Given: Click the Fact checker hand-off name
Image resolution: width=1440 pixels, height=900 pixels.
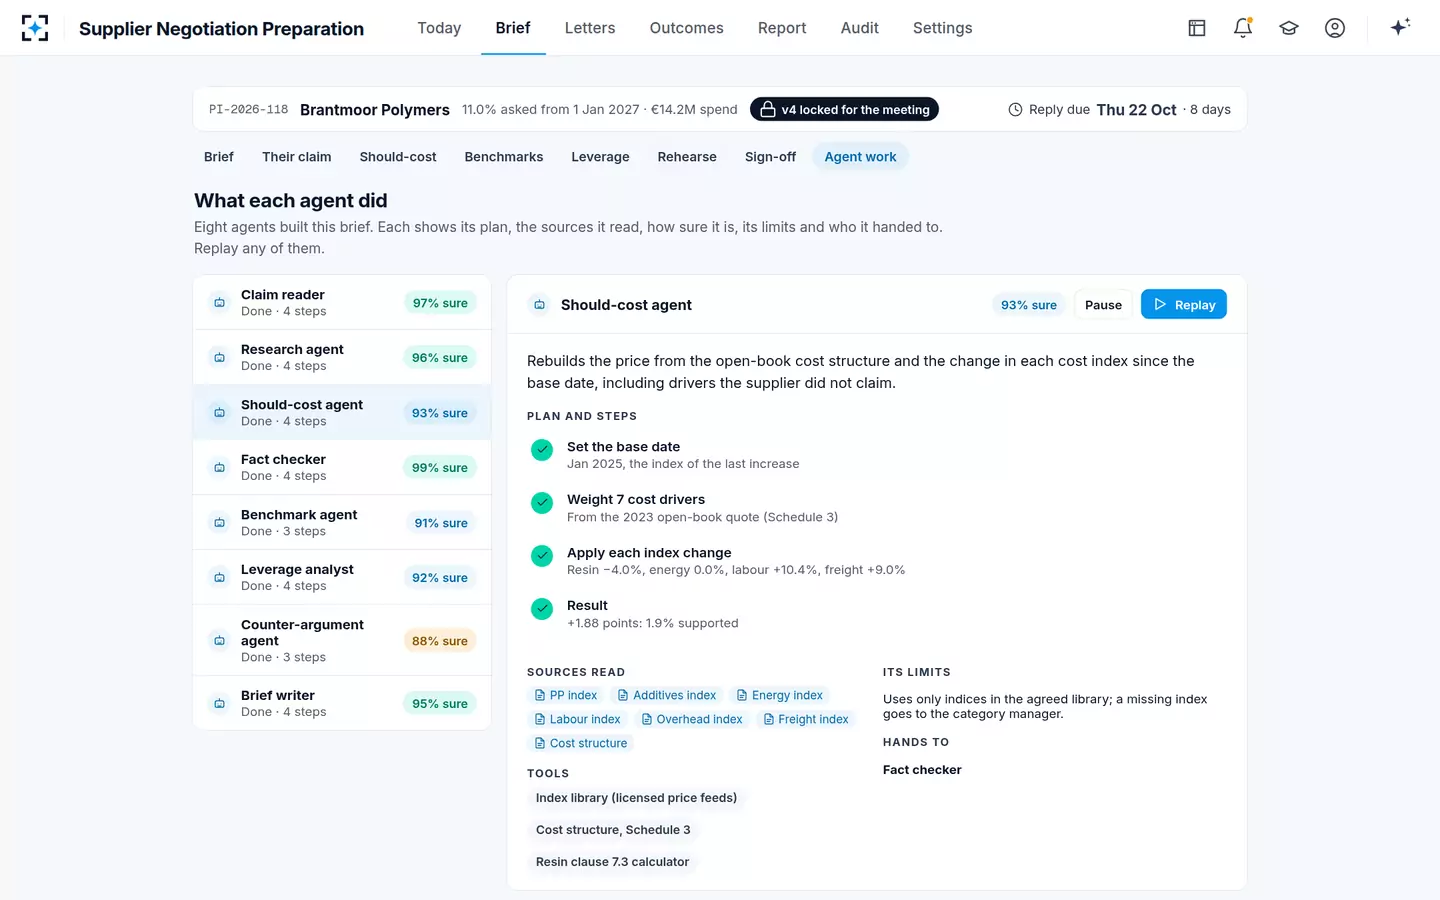Looking at the screenshot, I should click(x=922, y=770).
